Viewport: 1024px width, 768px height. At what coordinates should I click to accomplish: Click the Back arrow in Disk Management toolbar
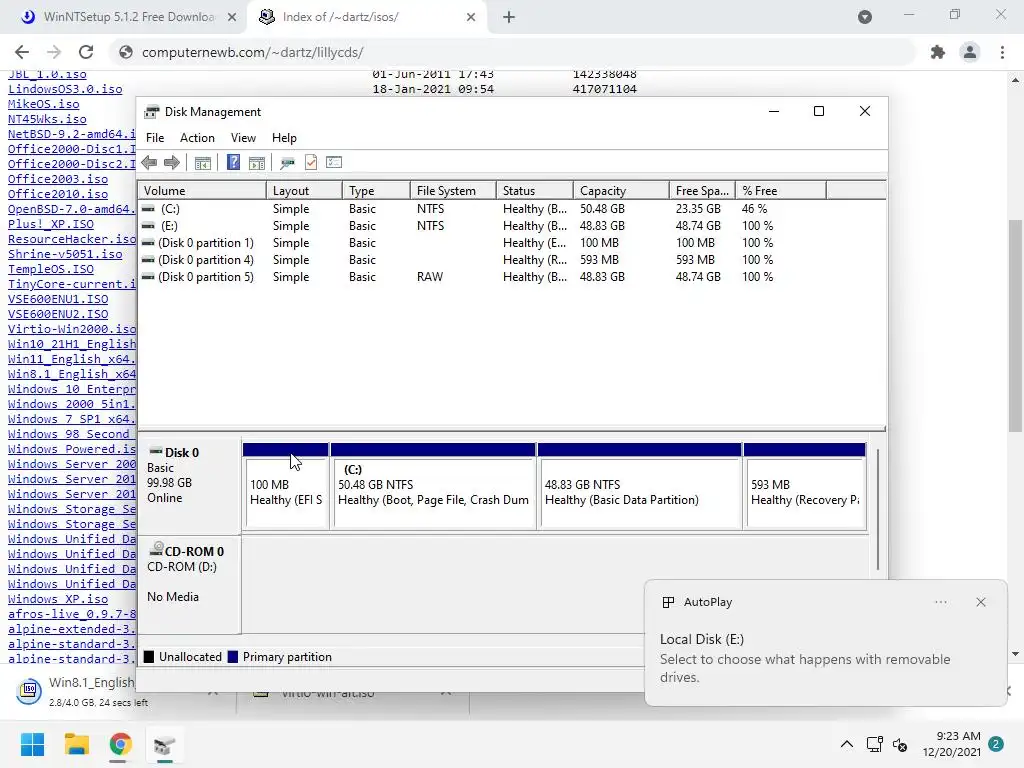pyautogui.click(x=149, y=163)
